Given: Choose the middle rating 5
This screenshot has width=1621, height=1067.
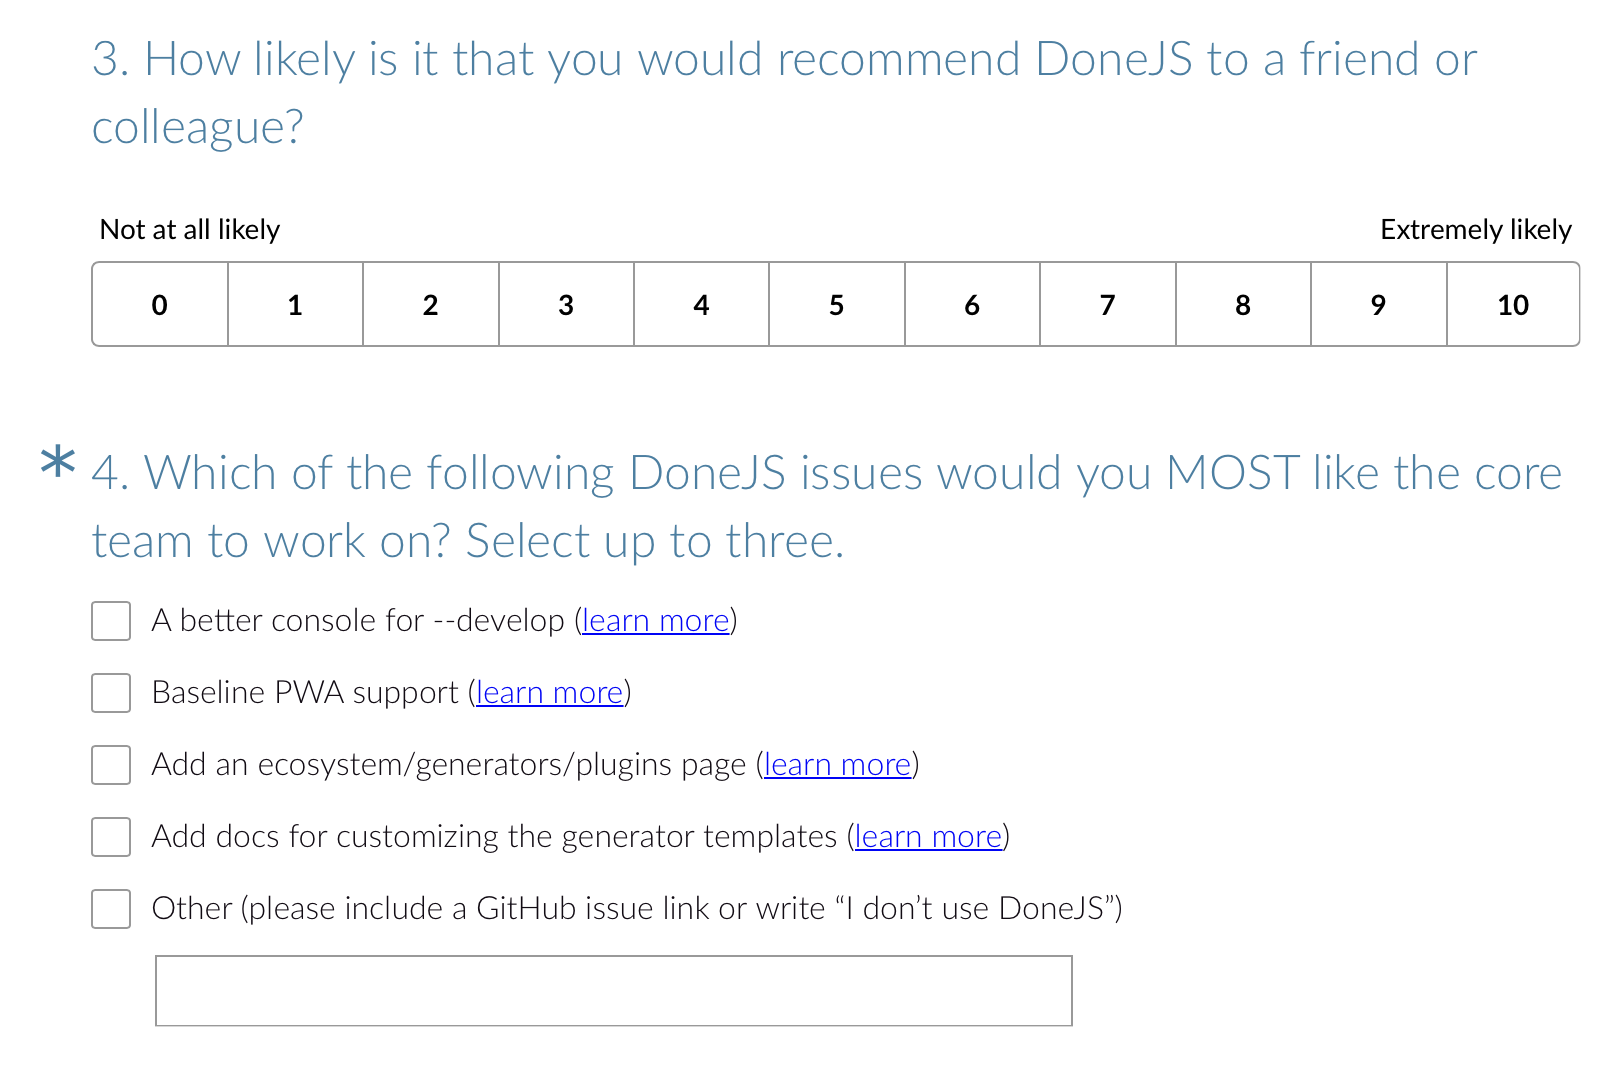Looking at the screenshot, I should click(837, 305).
